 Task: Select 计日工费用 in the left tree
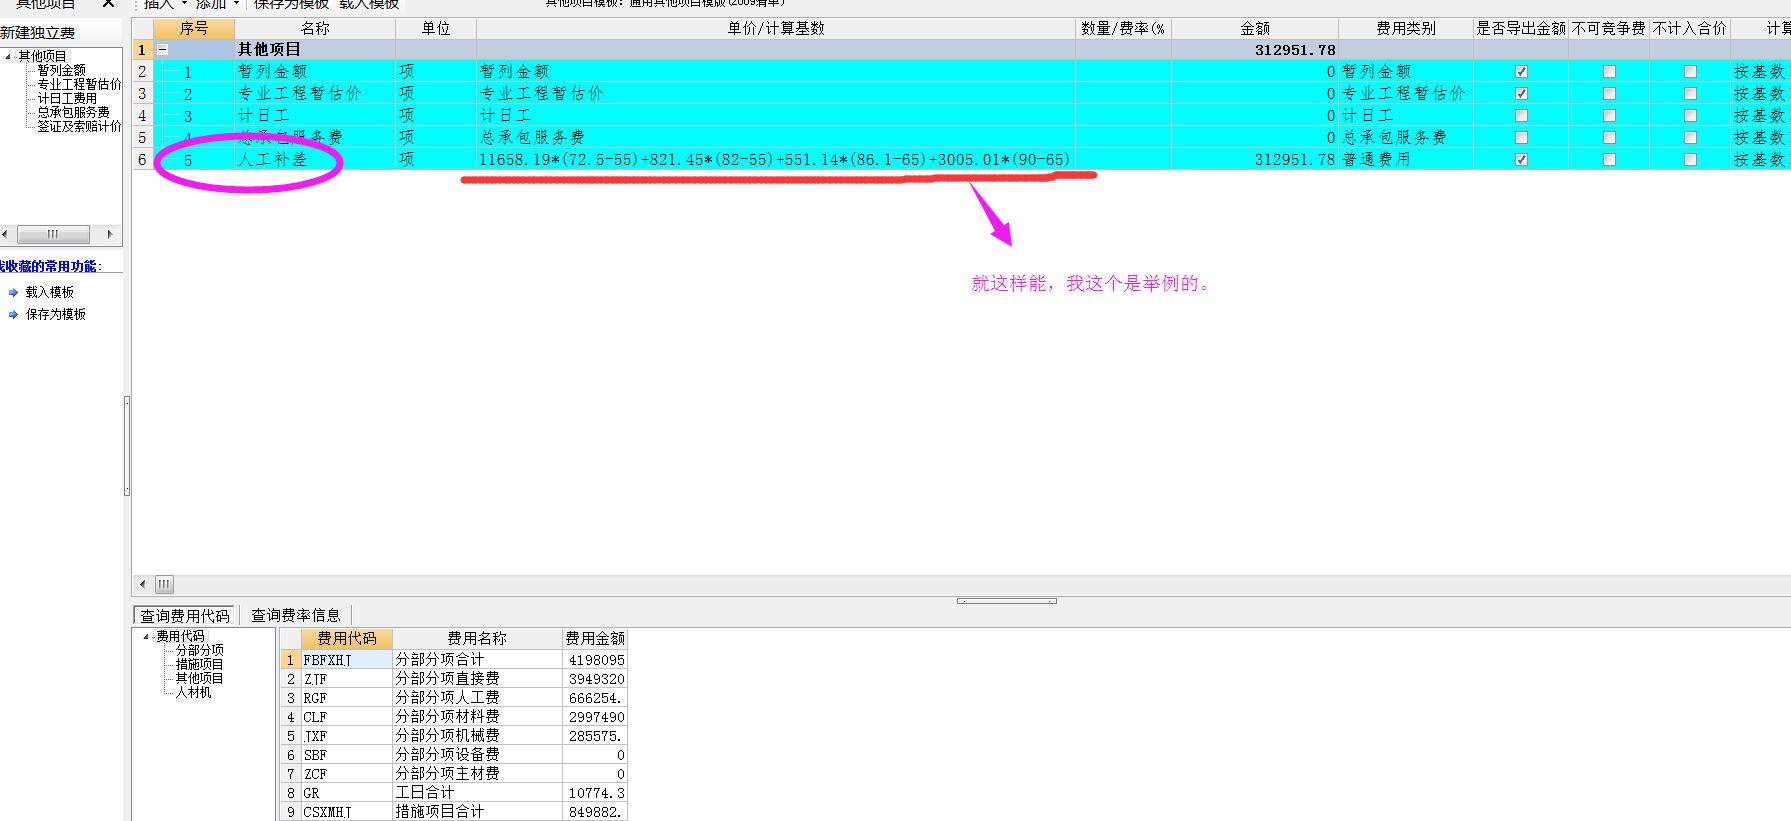[68, 98]
